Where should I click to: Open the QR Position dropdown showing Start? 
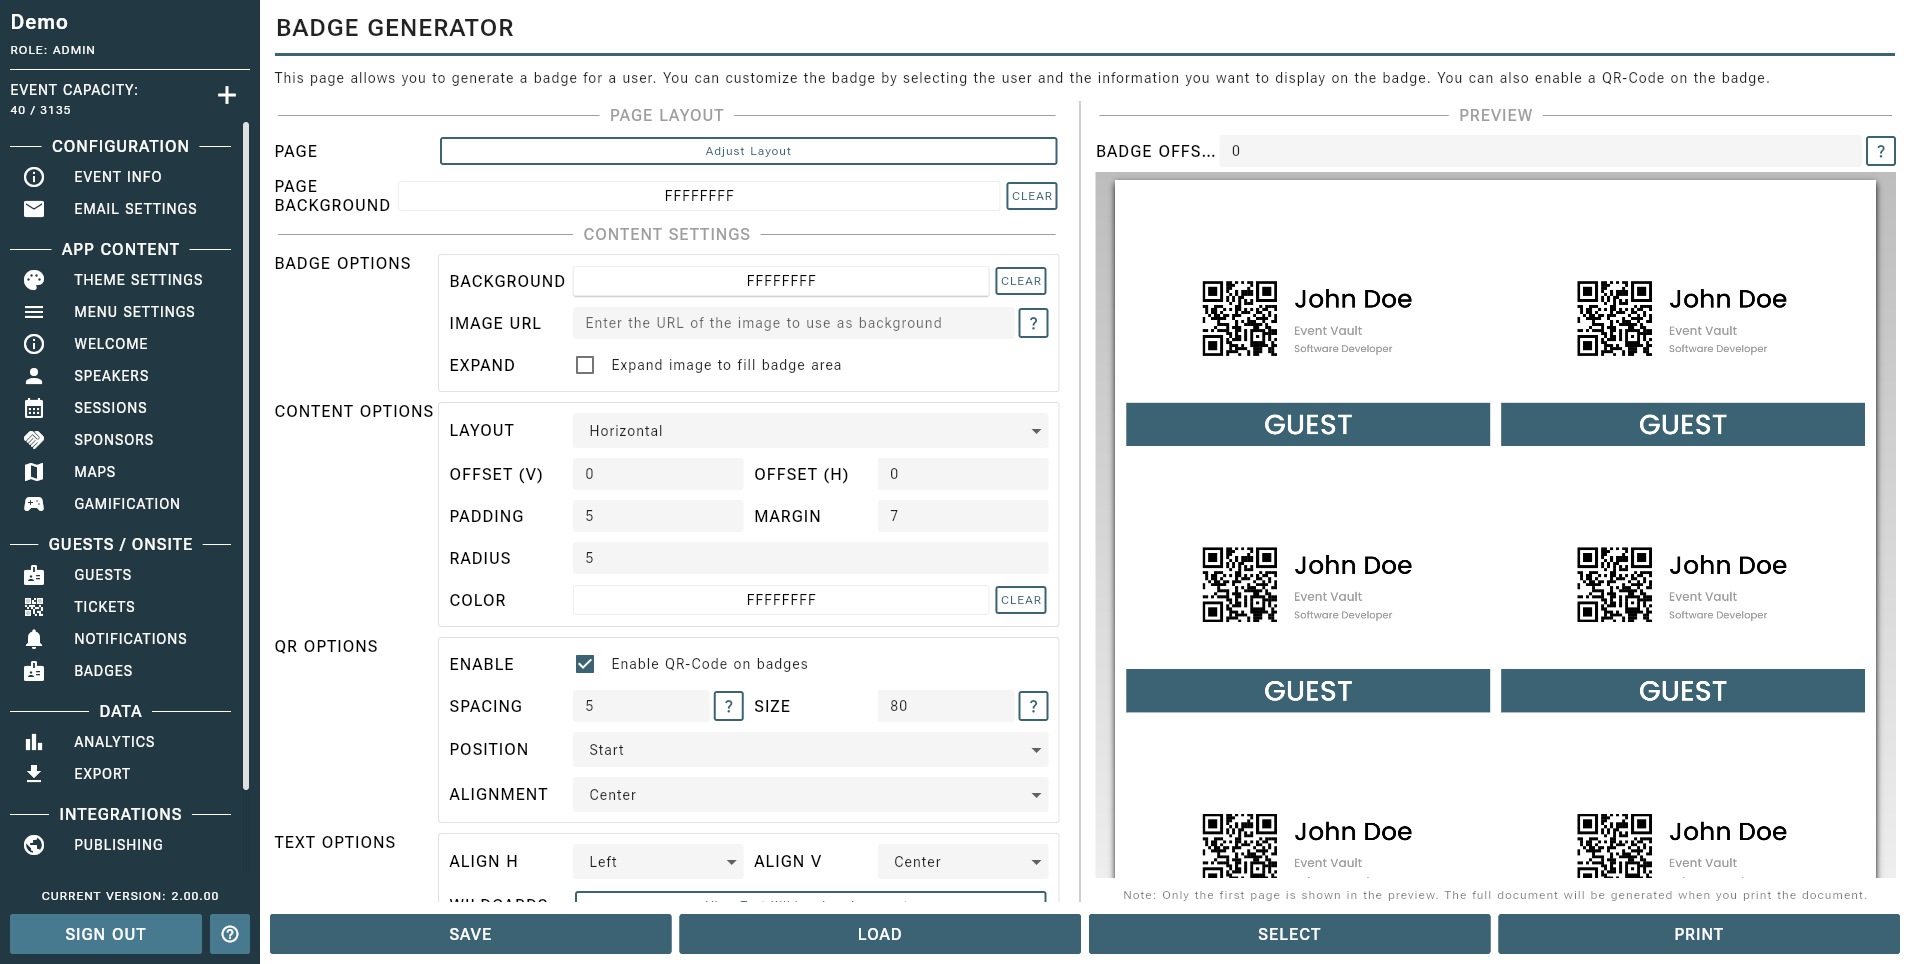coord(810,750)
